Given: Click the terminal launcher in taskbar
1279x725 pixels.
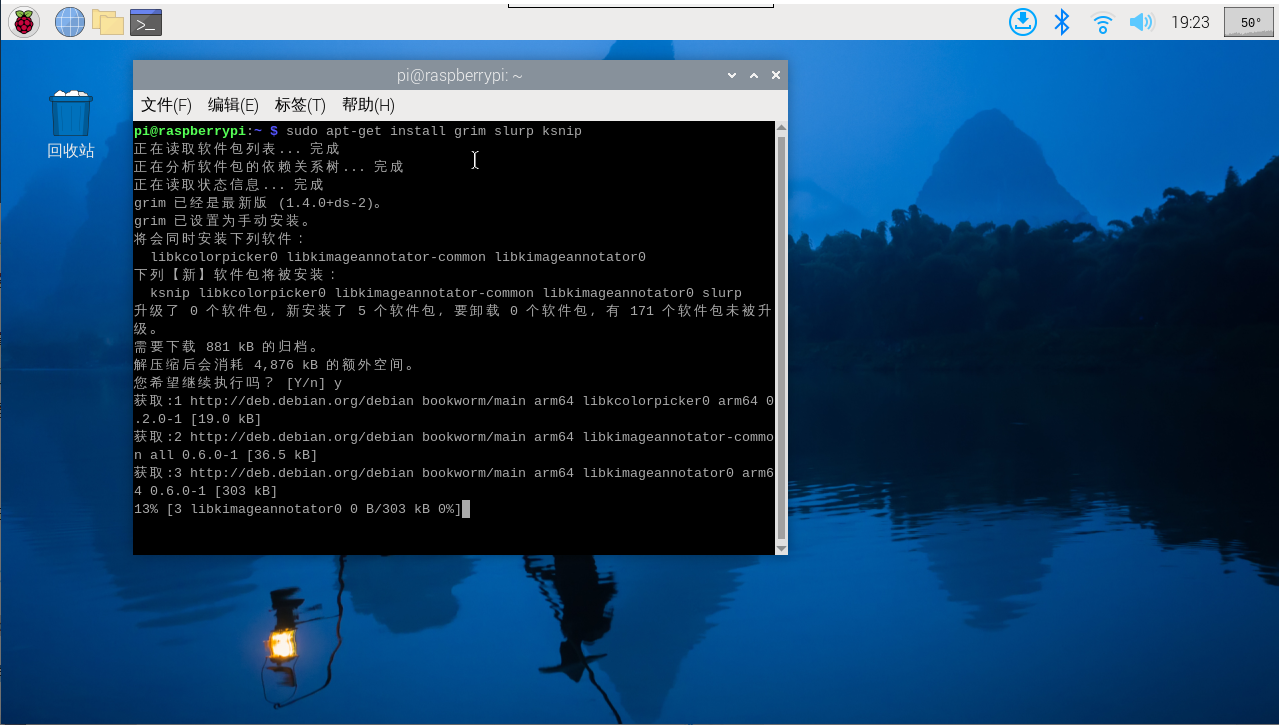Looking at the screenshot, I should point(146,21).
